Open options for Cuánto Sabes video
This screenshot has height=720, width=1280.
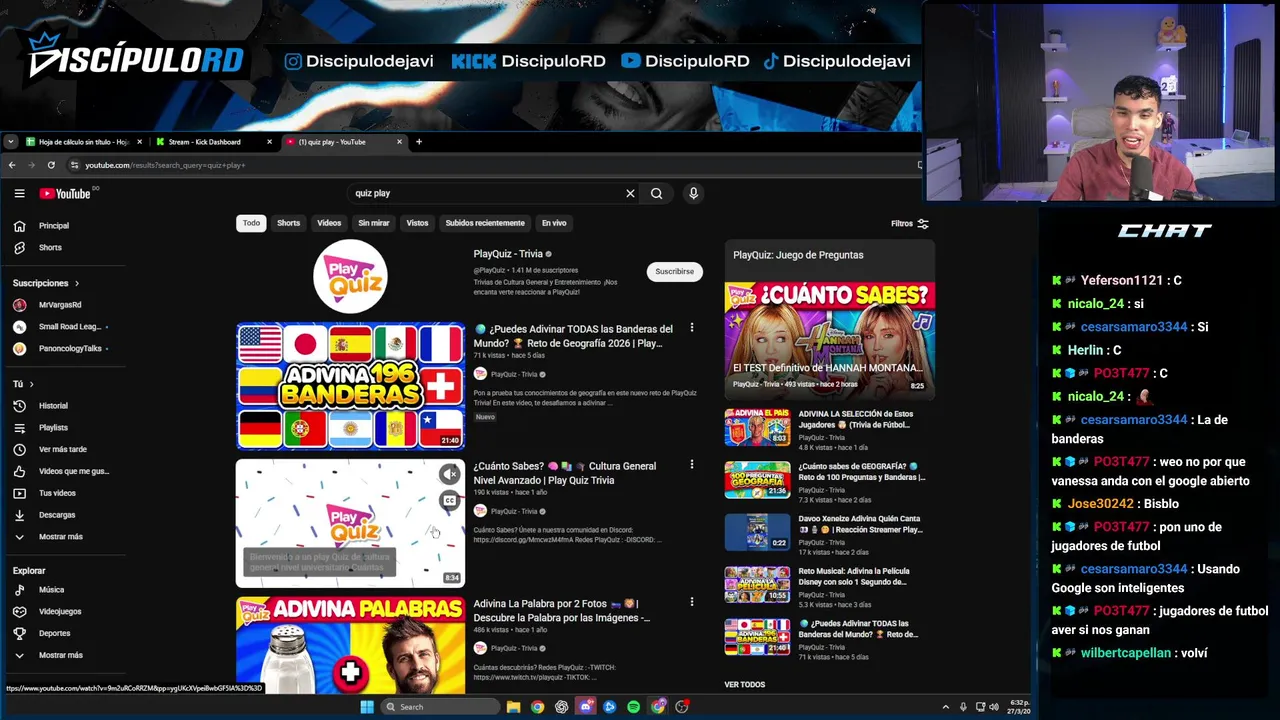point(691,465)
